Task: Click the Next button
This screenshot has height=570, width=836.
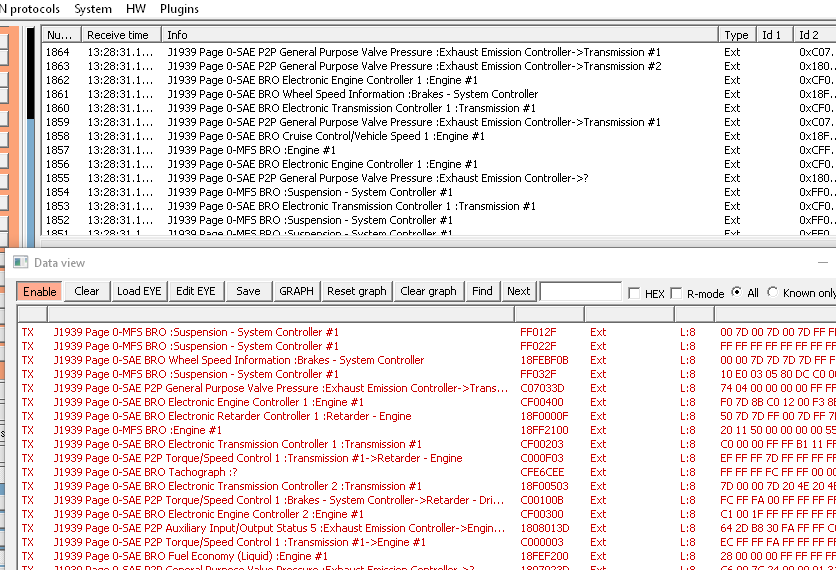Action: pyautogui.click(x=518, y=291)
